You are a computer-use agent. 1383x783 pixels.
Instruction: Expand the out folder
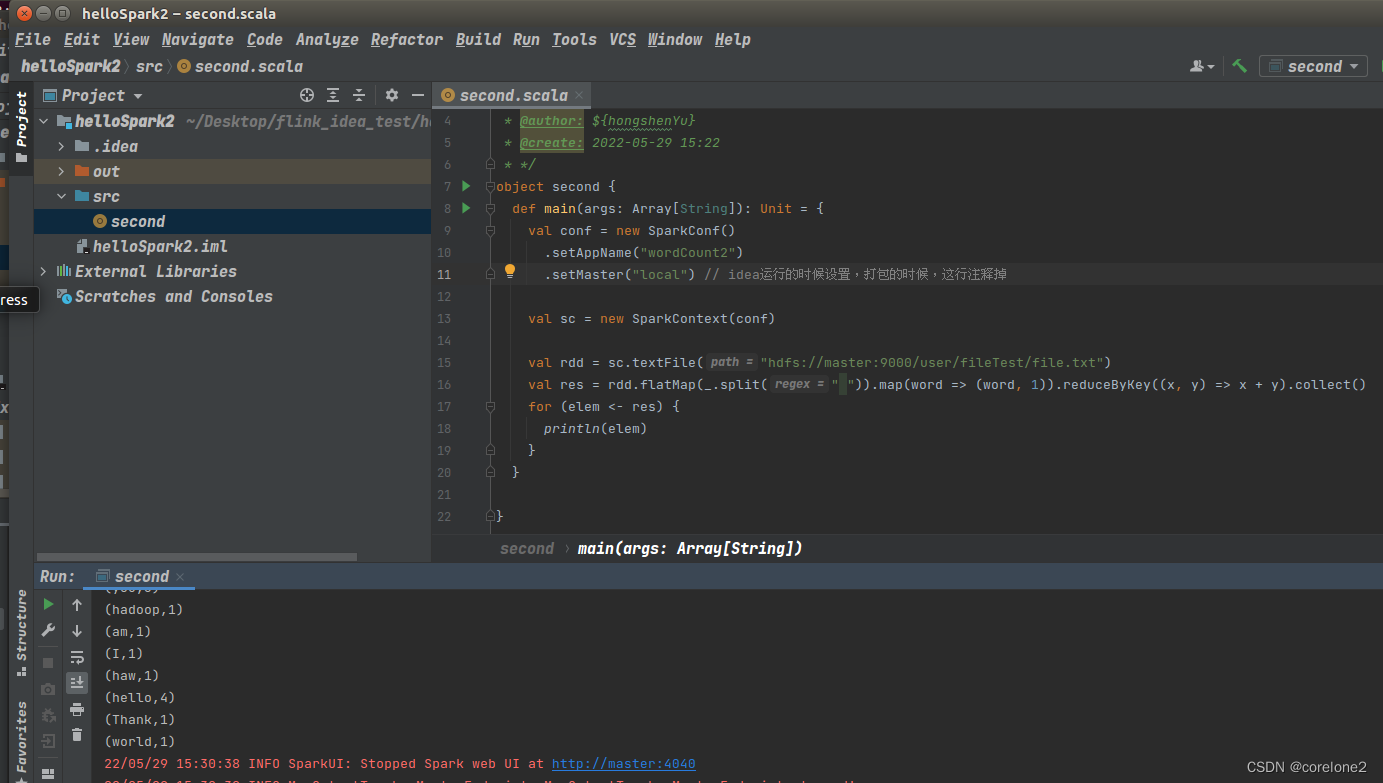coord(61,171)
